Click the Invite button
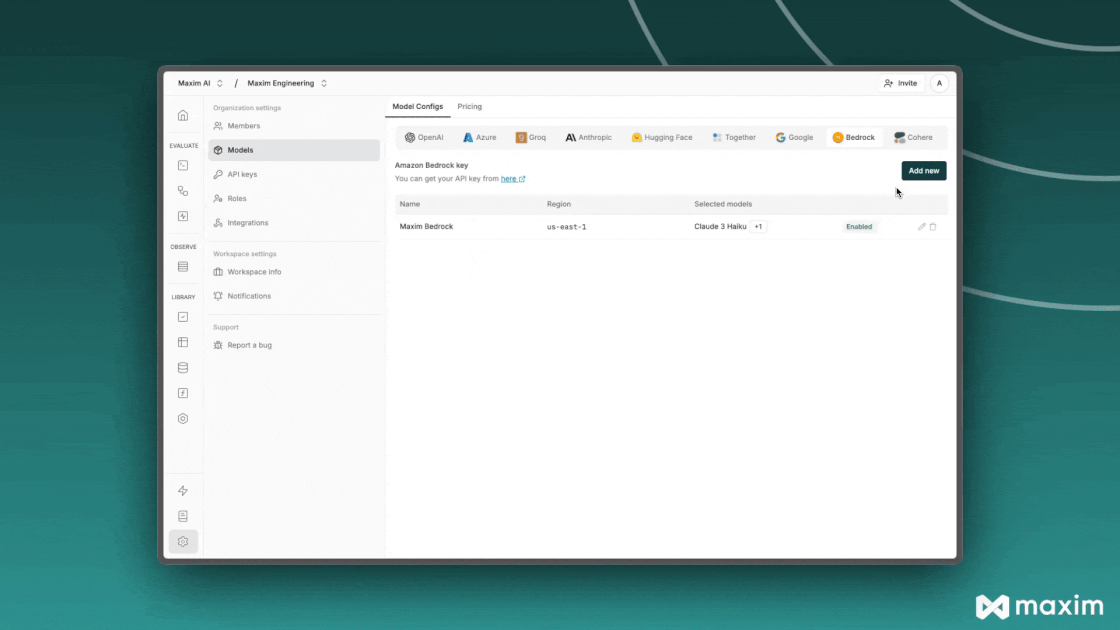1120x630 pixels. pyautogui.click(x=901, y=84)
